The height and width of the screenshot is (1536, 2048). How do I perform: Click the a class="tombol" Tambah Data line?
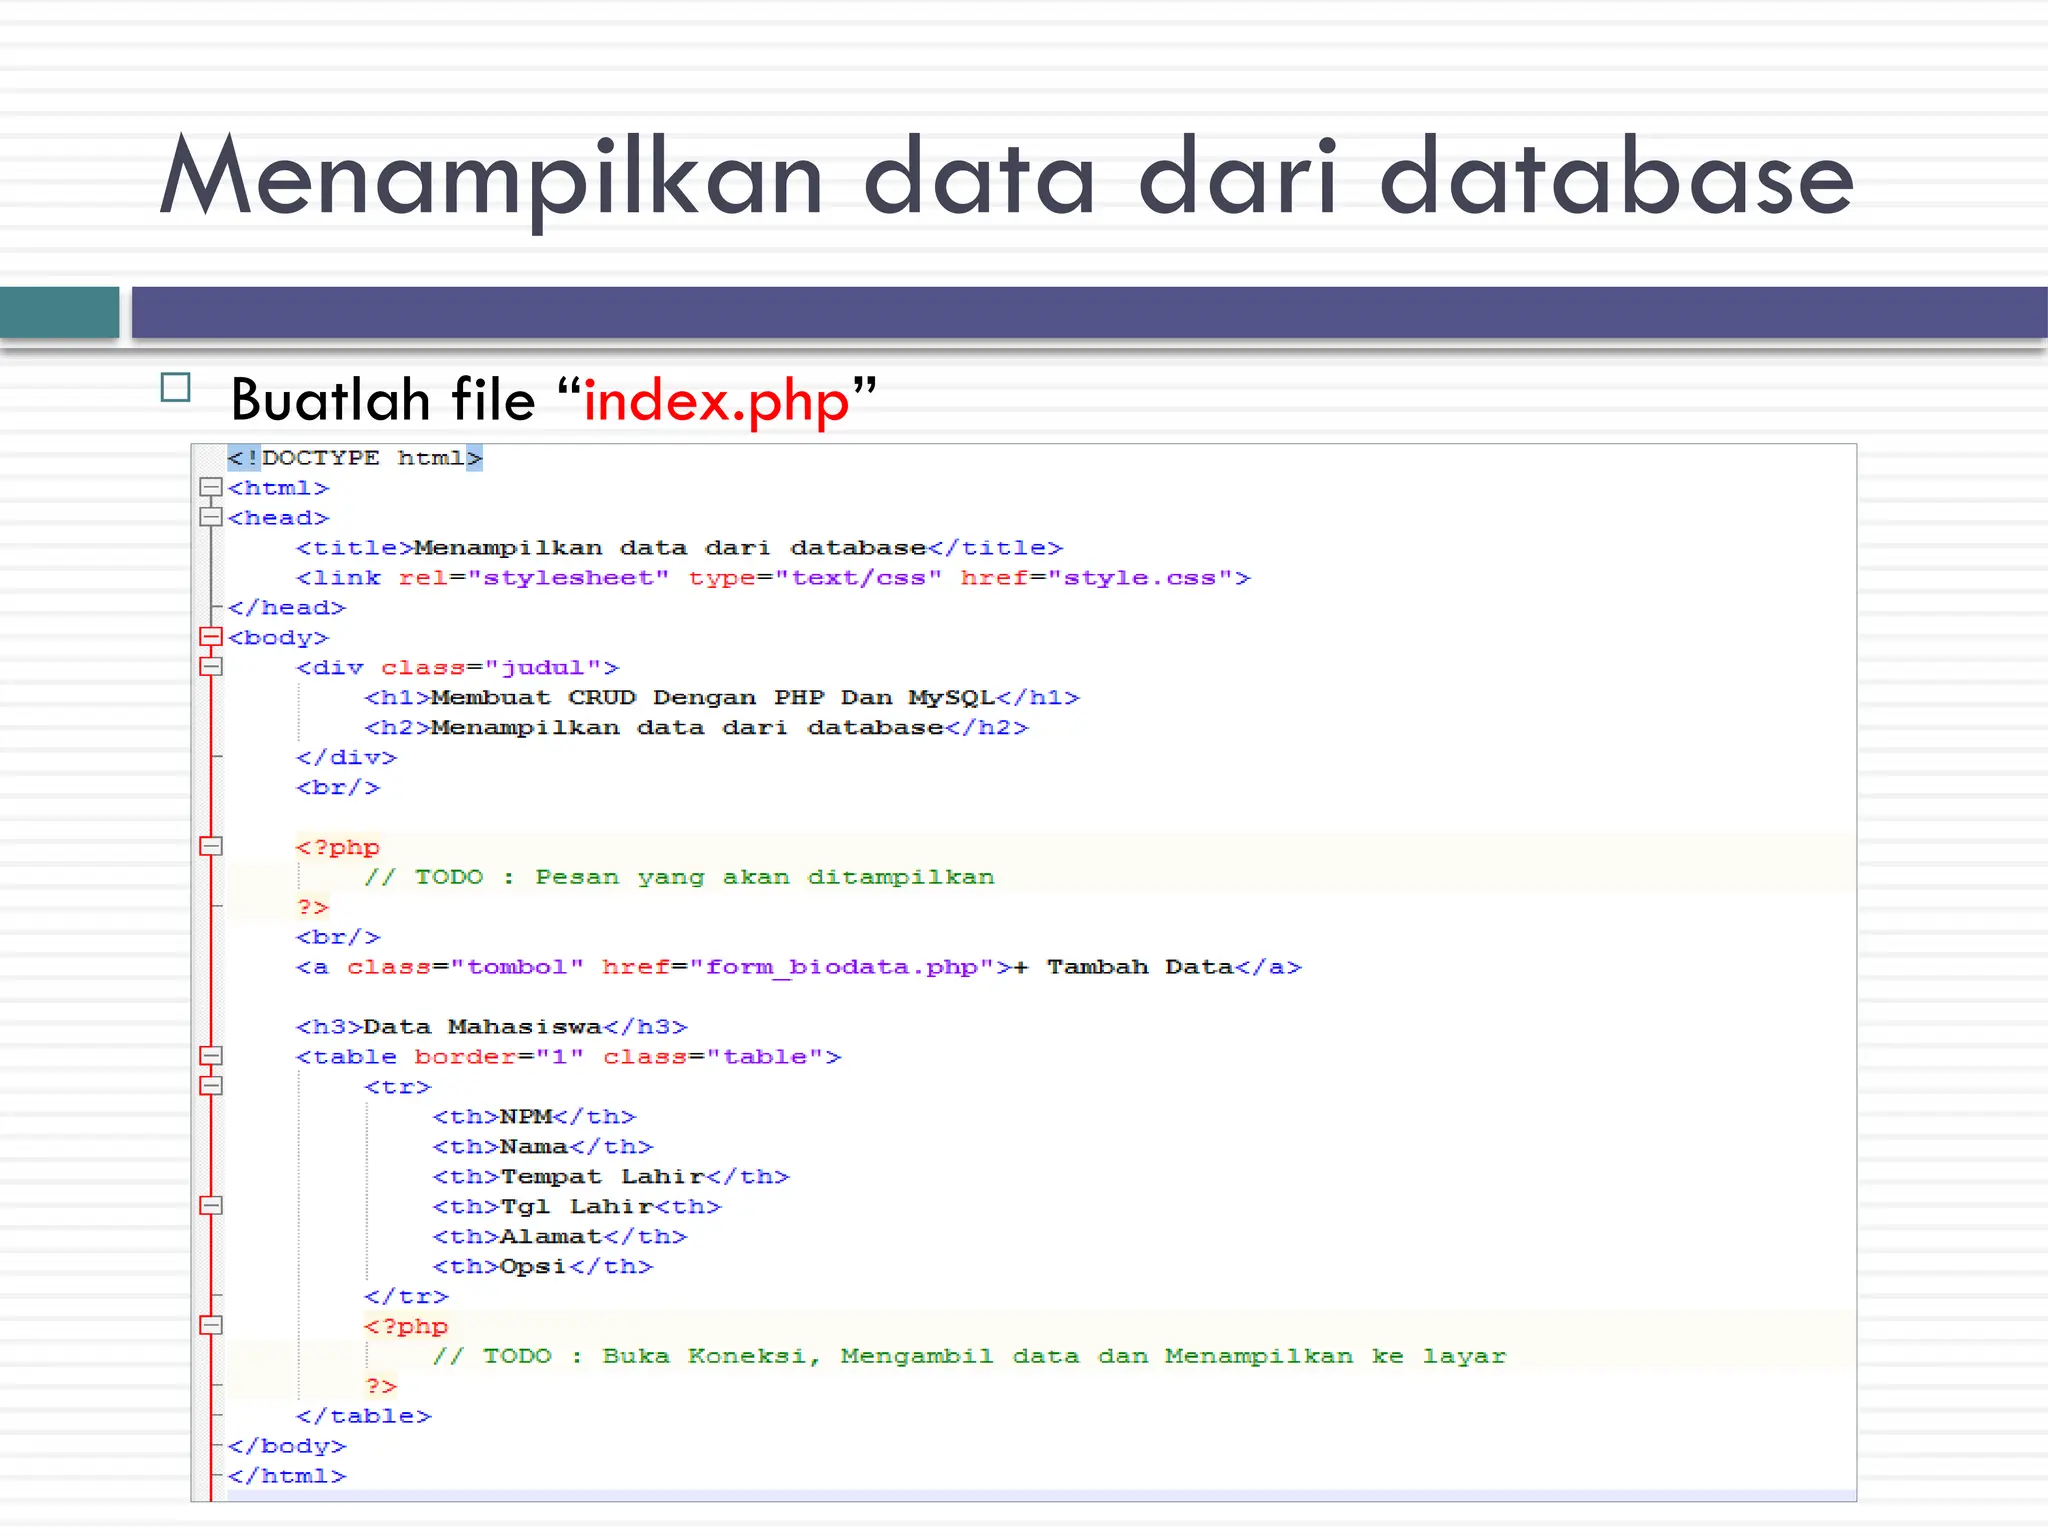pos(799,967)
